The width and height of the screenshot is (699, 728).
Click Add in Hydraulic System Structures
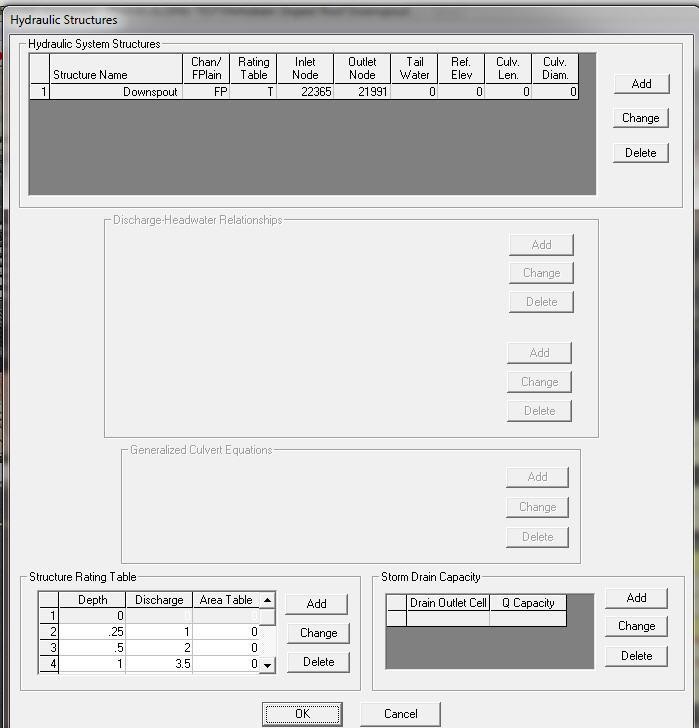click(x=641, y=84)
